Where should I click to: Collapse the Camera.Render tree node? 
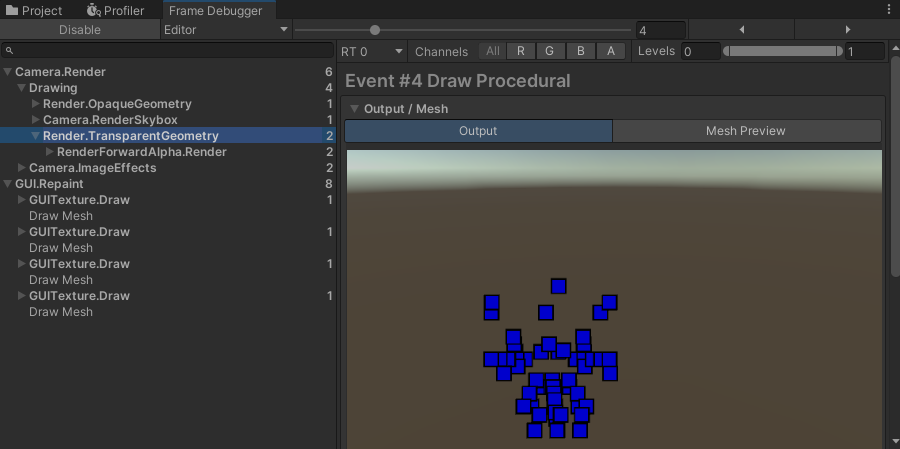pos(7,72)
